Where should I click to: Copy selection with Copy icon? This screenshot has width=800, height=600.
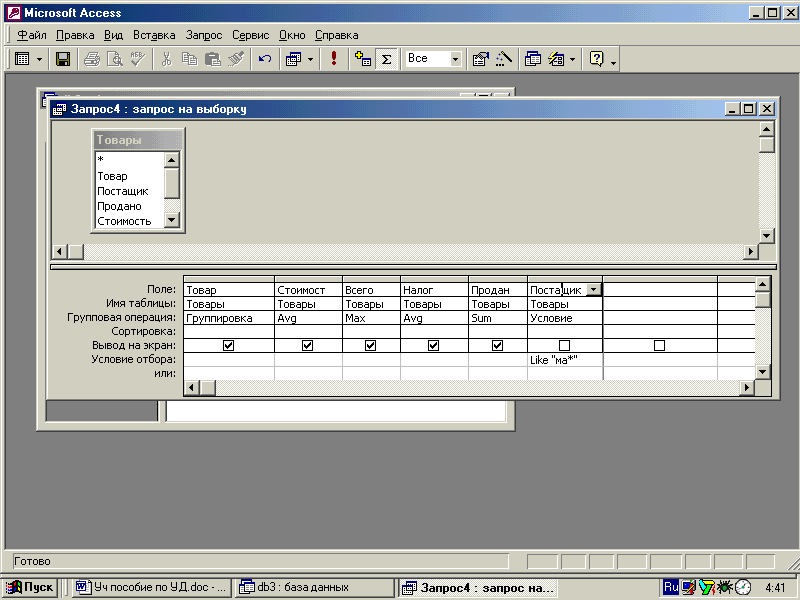tap(189, 59)
